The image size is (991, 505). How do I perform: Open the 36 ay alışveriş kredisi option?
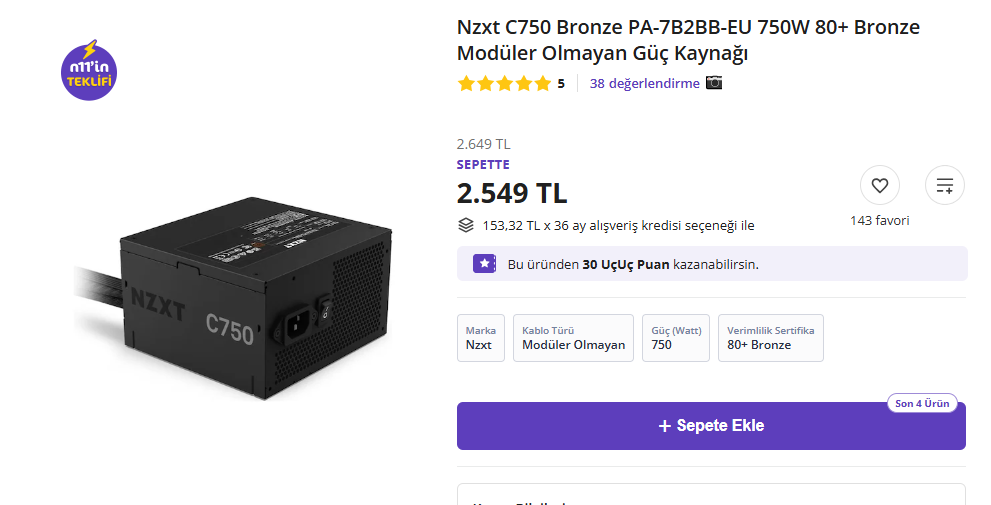point(618,225)
